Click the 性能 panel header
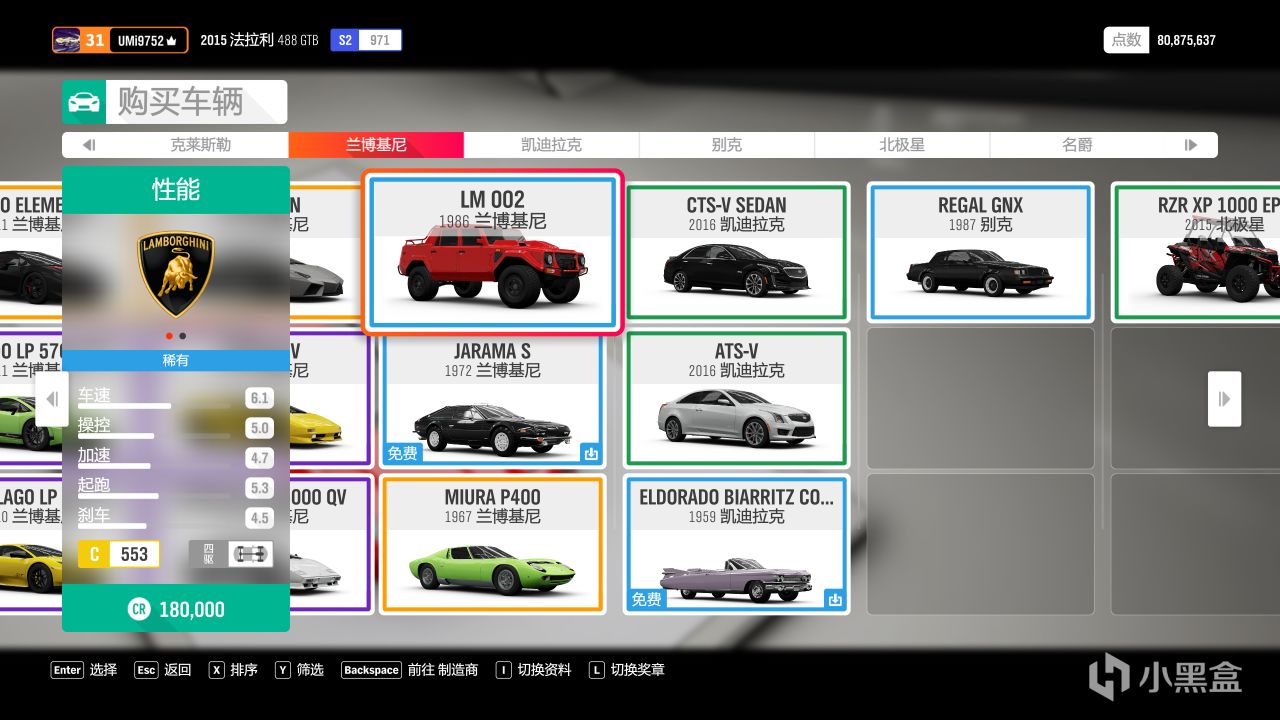 pyautogui.click(x=176, y=189)
